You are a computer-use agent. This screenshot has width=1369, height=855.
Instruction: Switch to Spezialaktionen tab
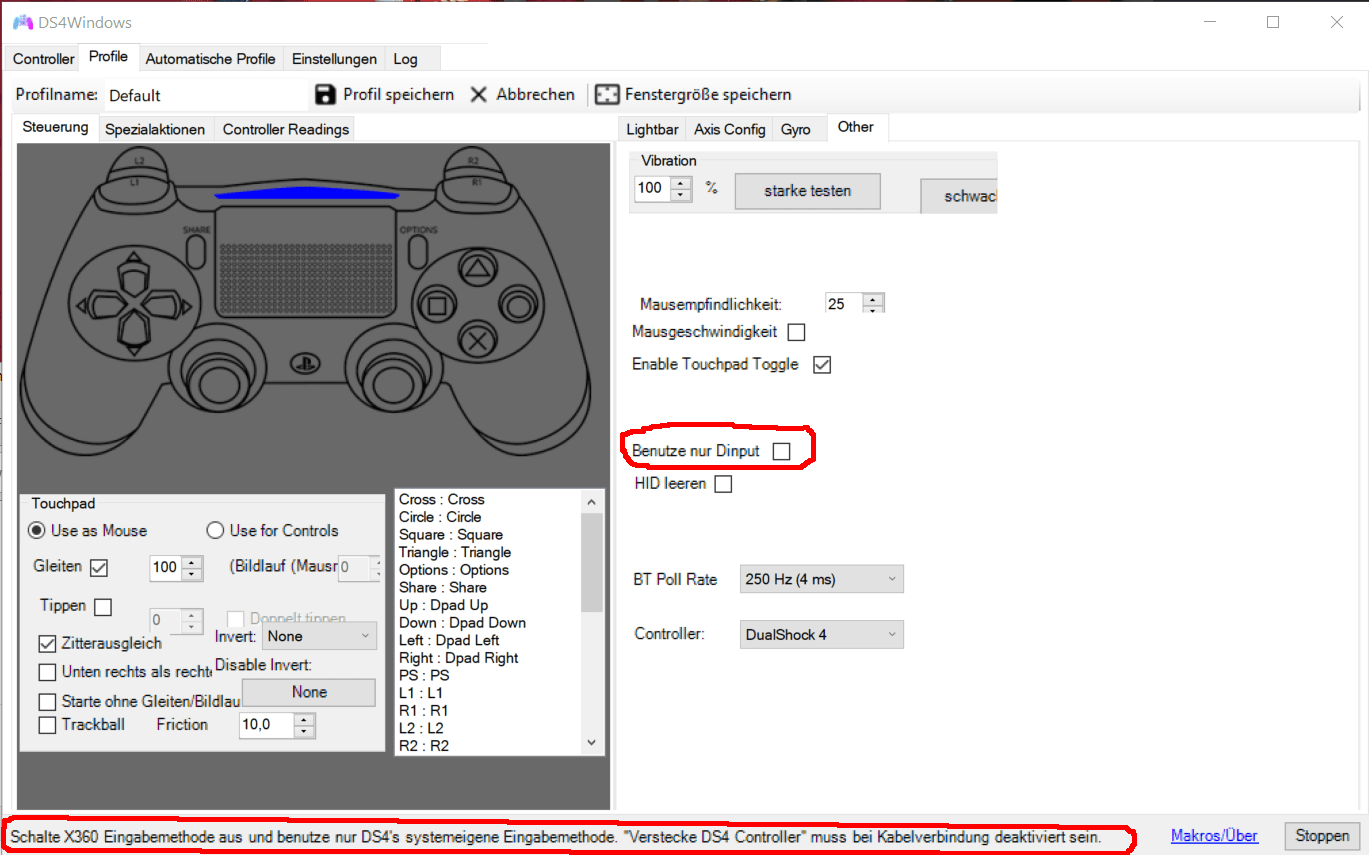(156, 129)
